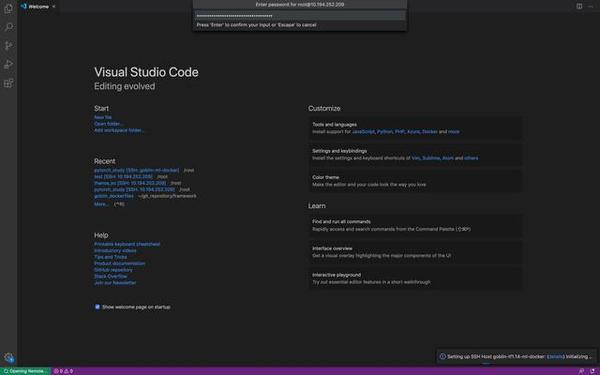Focus the SSH password input field
Image resolution: width=600 pixels, height=375 pixels.
[300, 16]
